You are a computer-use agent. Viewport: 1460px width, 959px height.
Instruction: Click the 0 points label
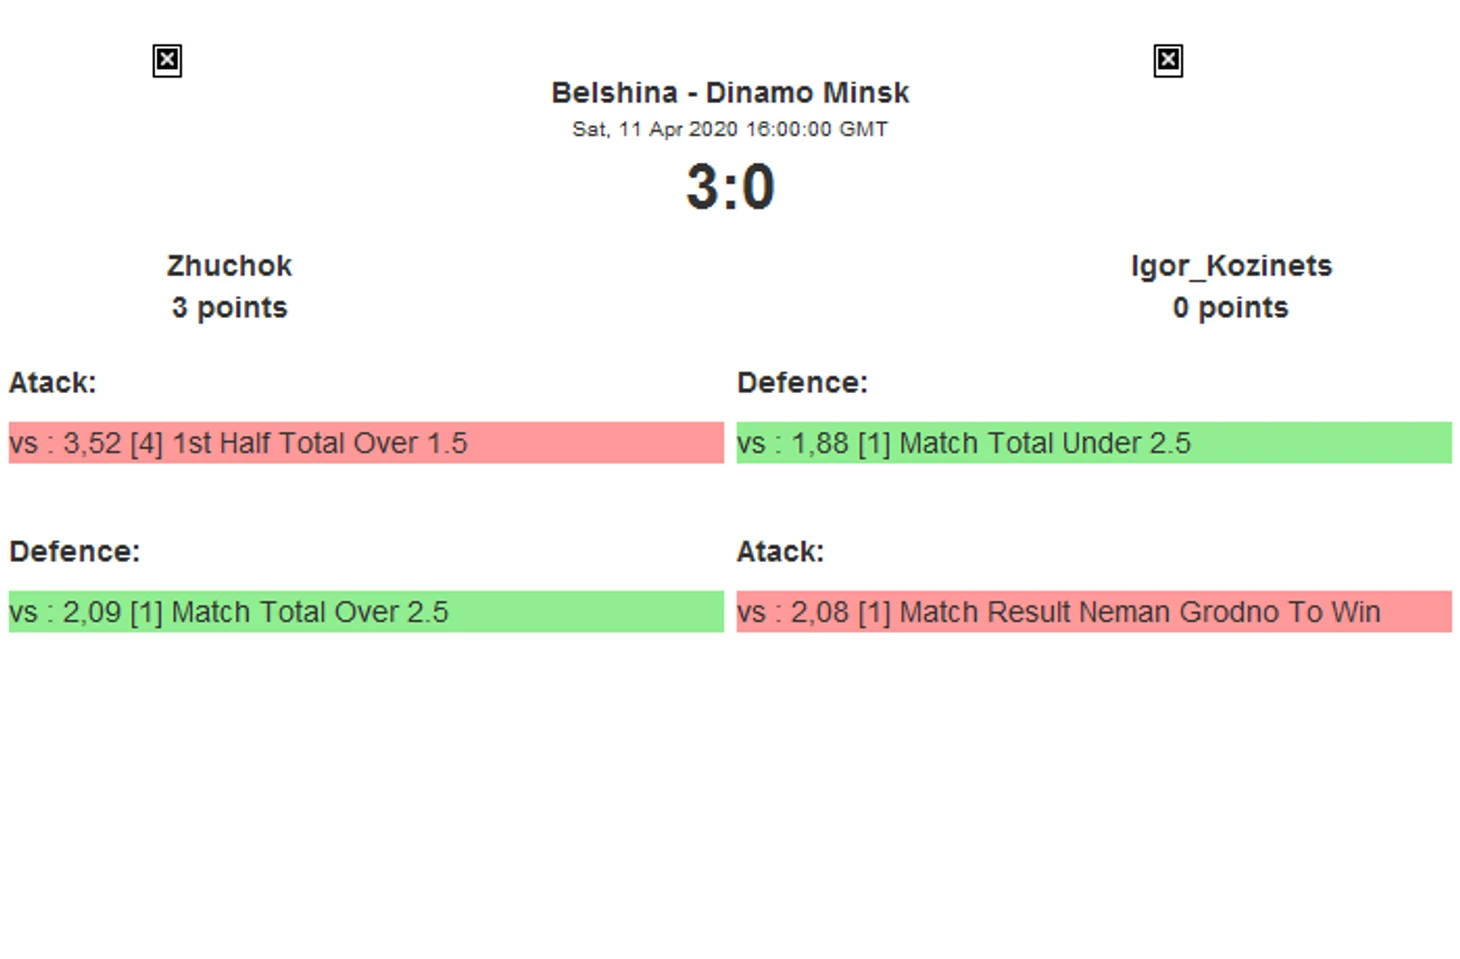(1231, 308)
